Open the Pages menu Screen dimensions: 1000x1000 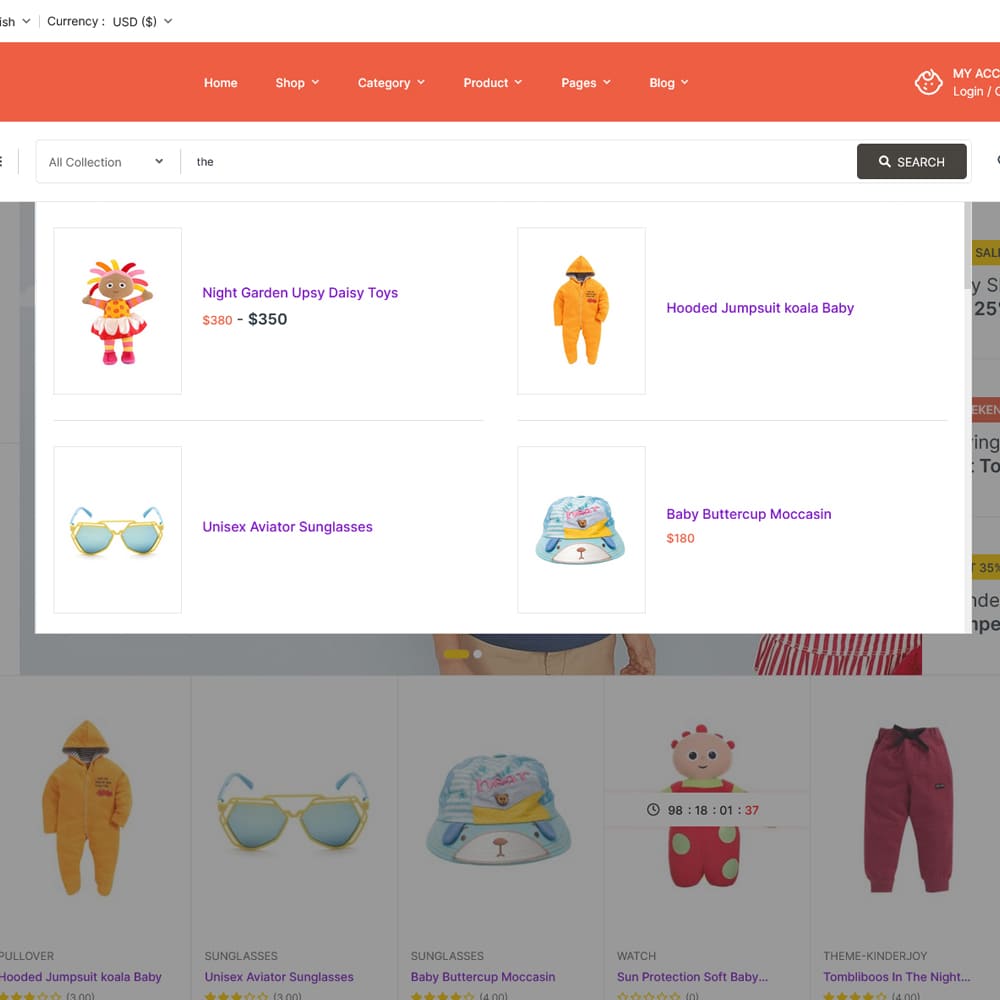pos(585,83)
